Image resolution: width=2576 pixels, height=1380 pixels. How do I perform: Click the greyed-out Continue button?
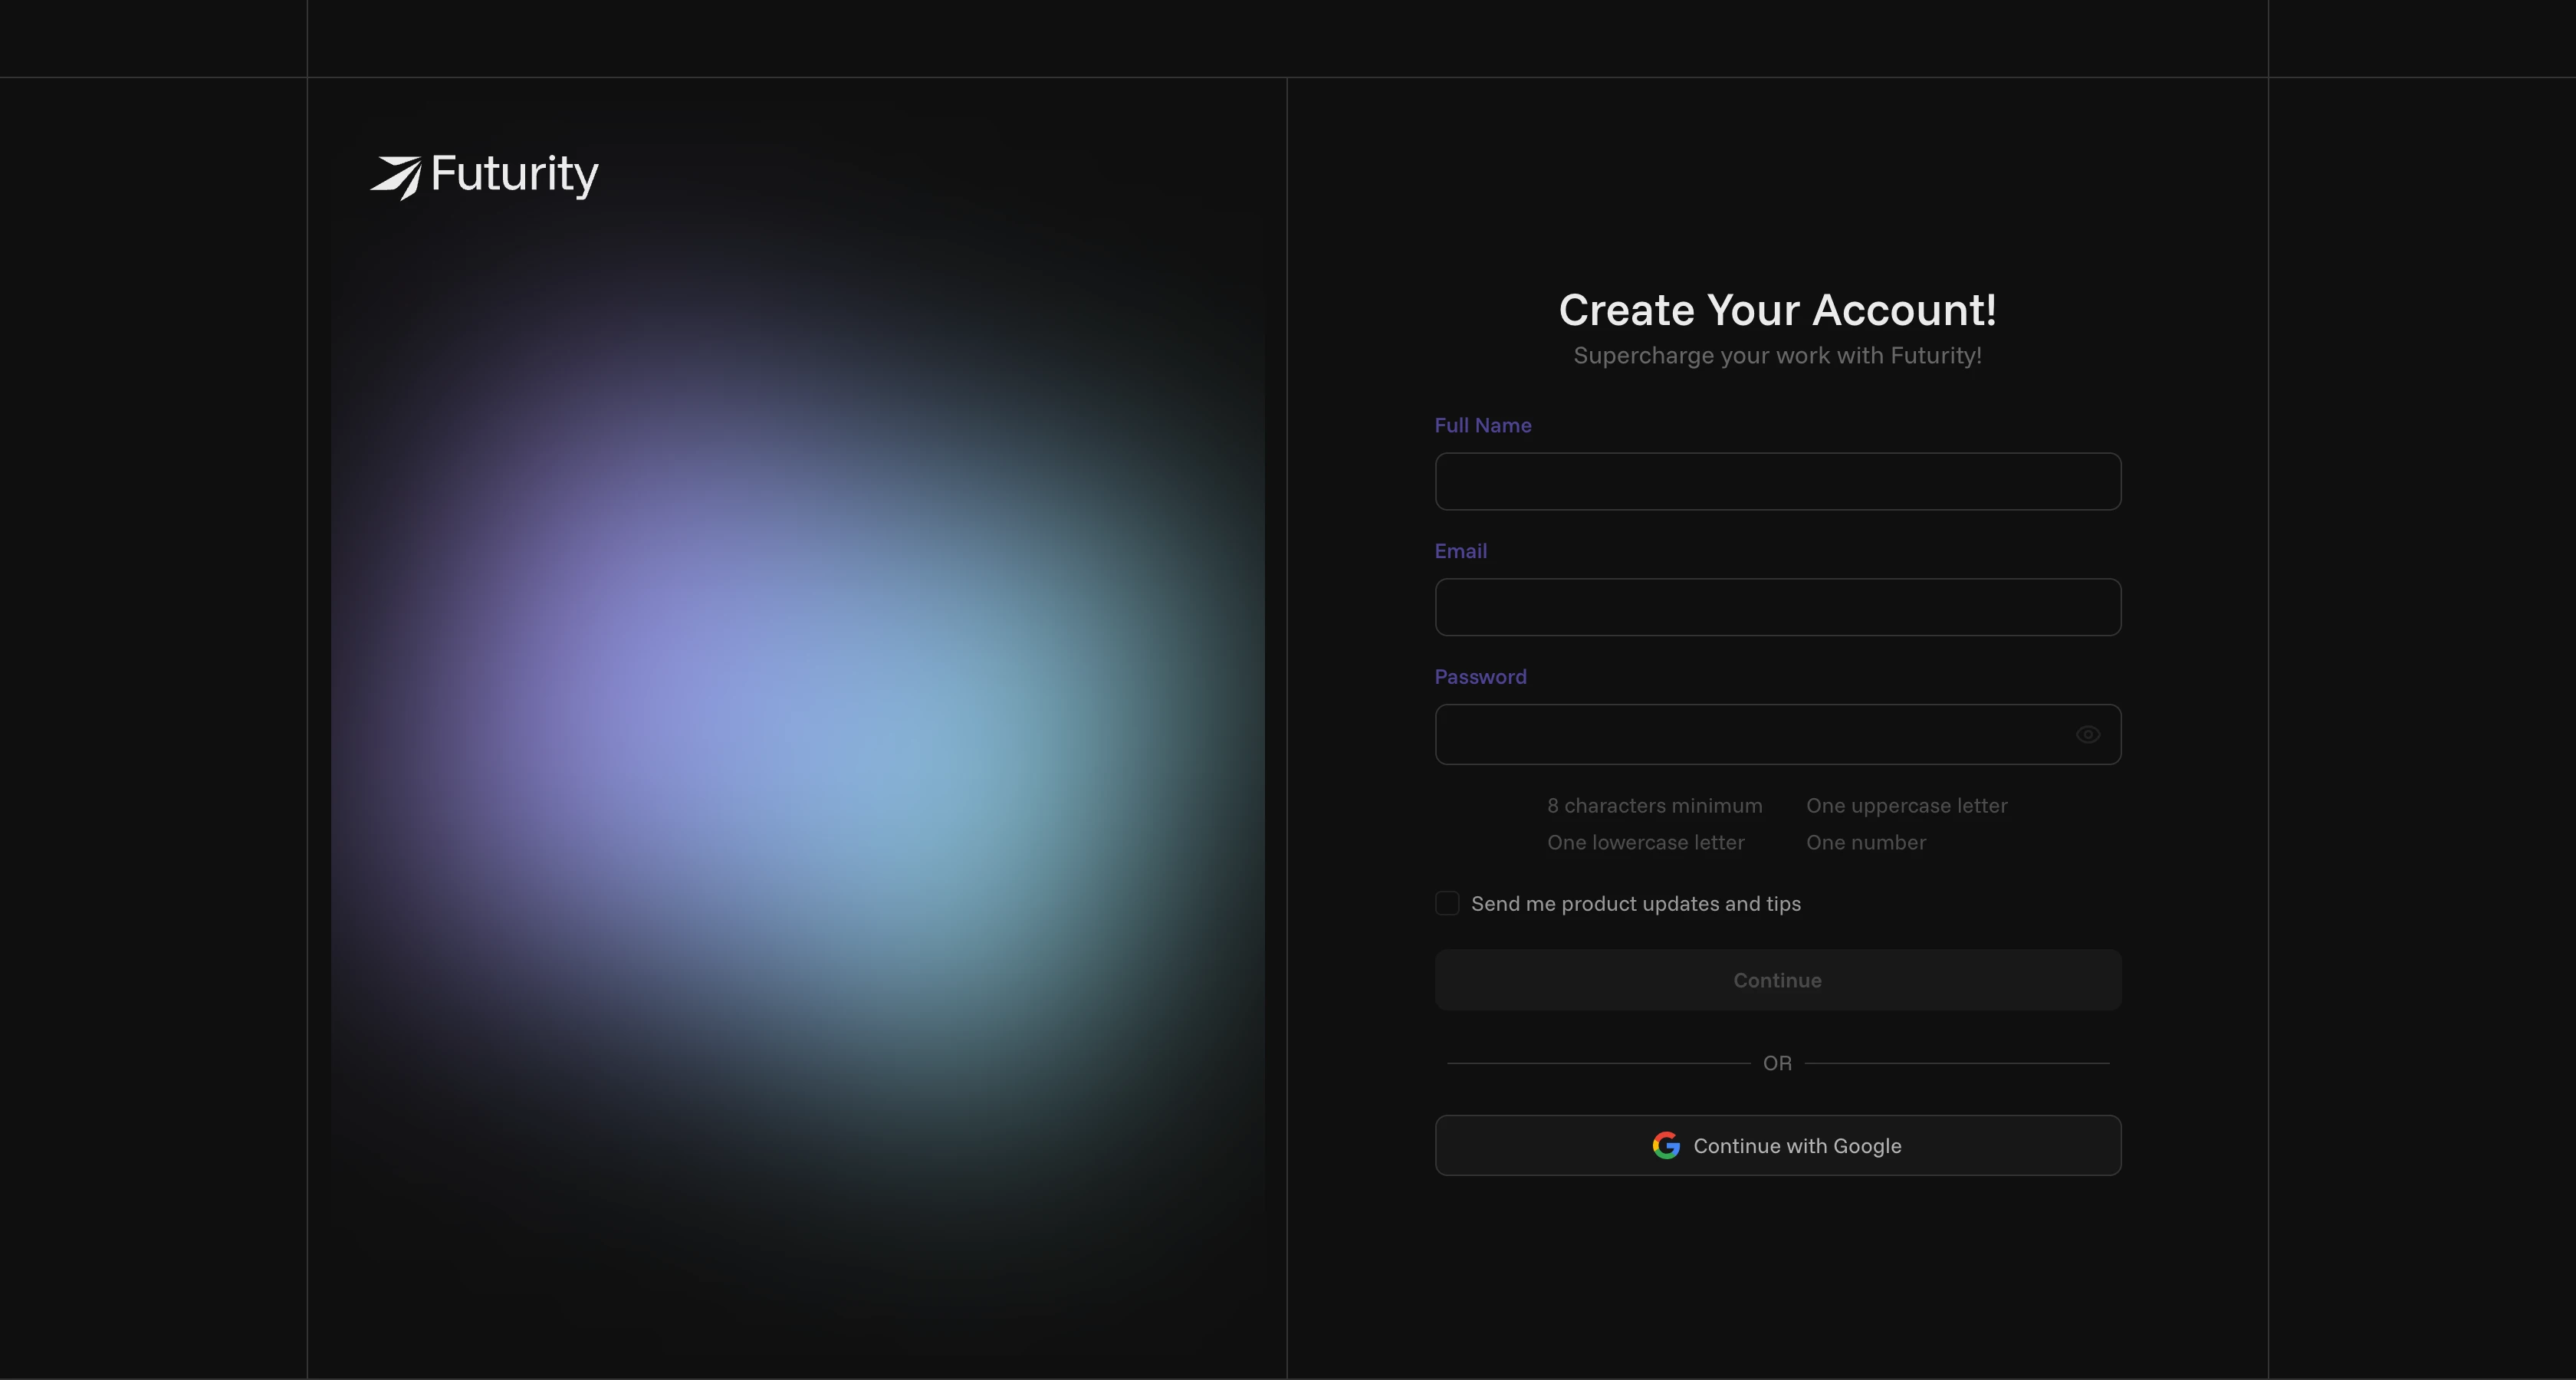pyautogui.click(x=1778, y=980)
